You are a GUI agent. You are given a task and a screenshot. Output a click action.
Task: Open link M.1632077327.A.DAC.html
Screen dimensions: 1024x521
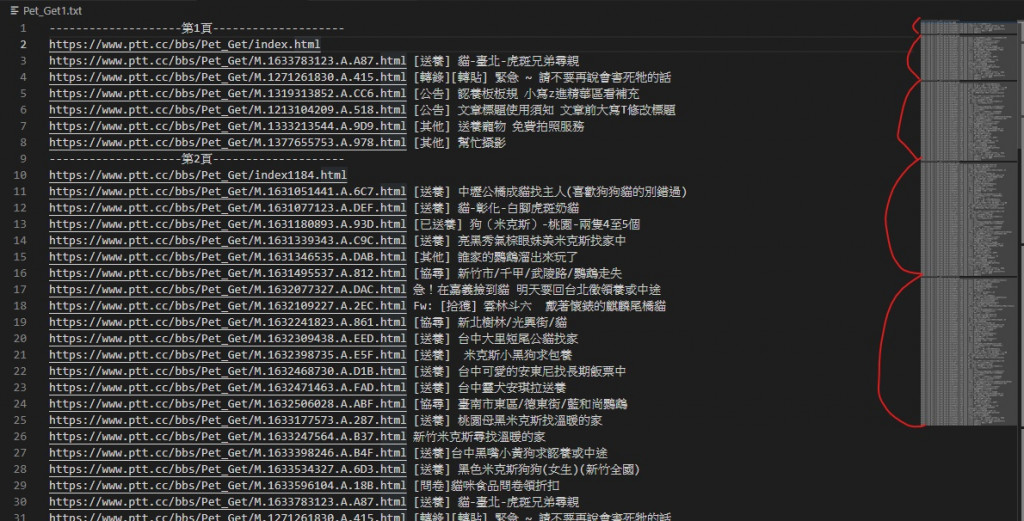coord(227,289)
